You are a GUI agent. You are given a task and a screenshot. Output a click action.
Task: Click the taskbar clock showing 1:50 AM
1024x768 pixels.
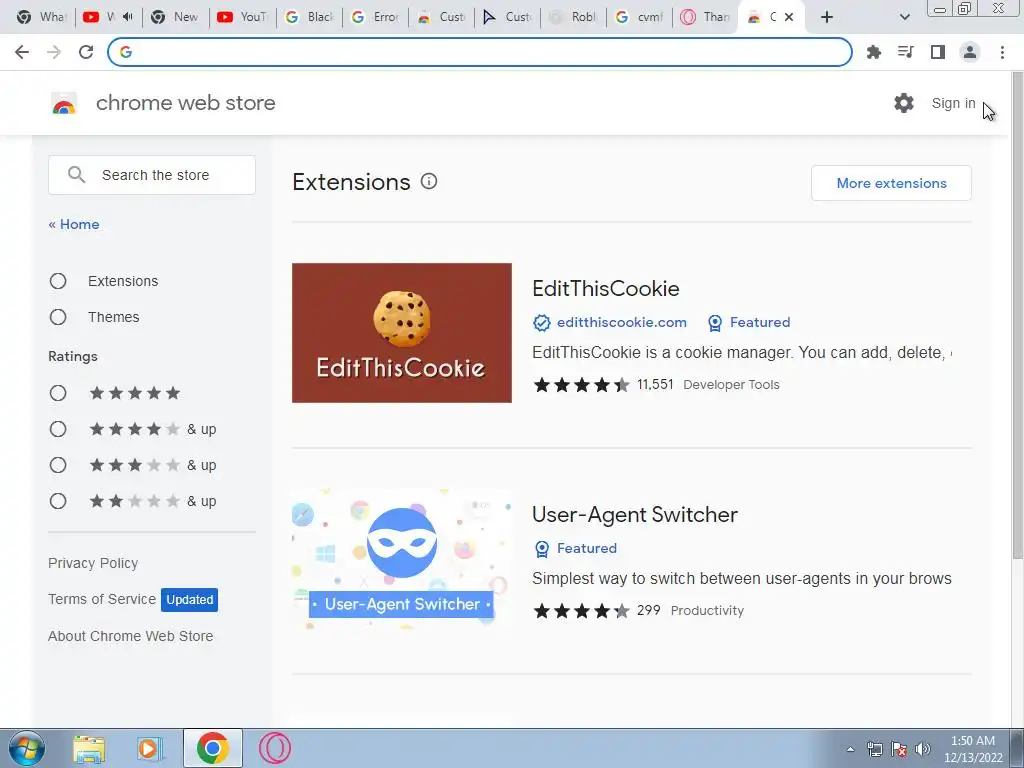tap(973, 749)
